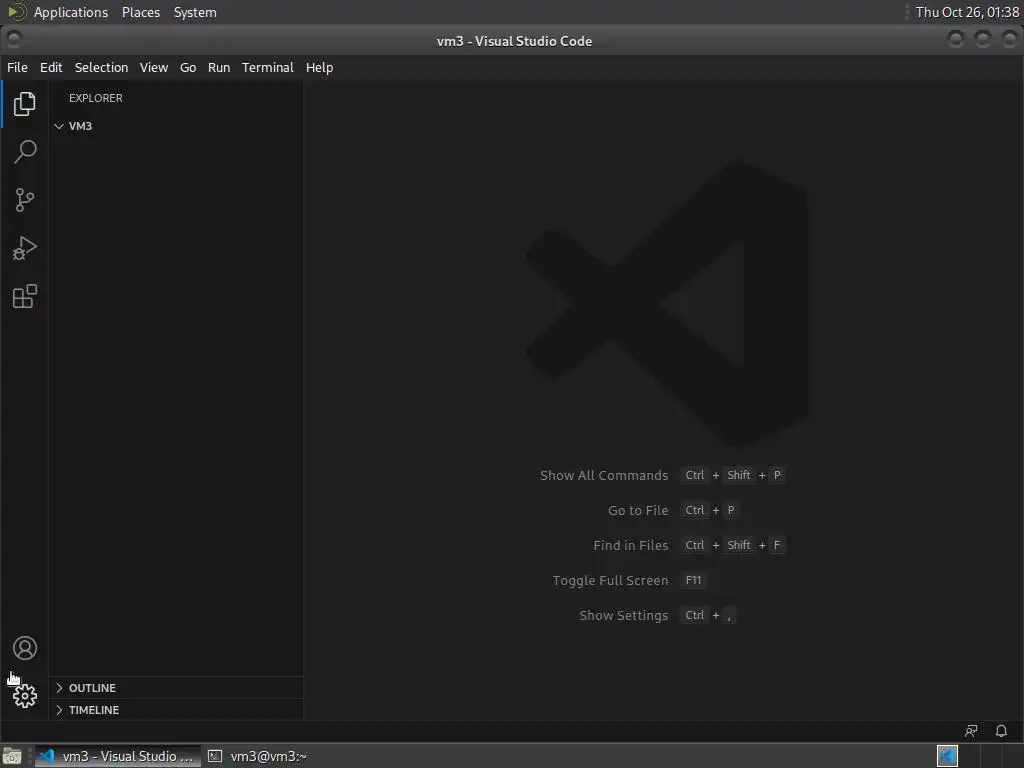Open the Manage gear menu

pyautogui.click(x=25, y=696)
